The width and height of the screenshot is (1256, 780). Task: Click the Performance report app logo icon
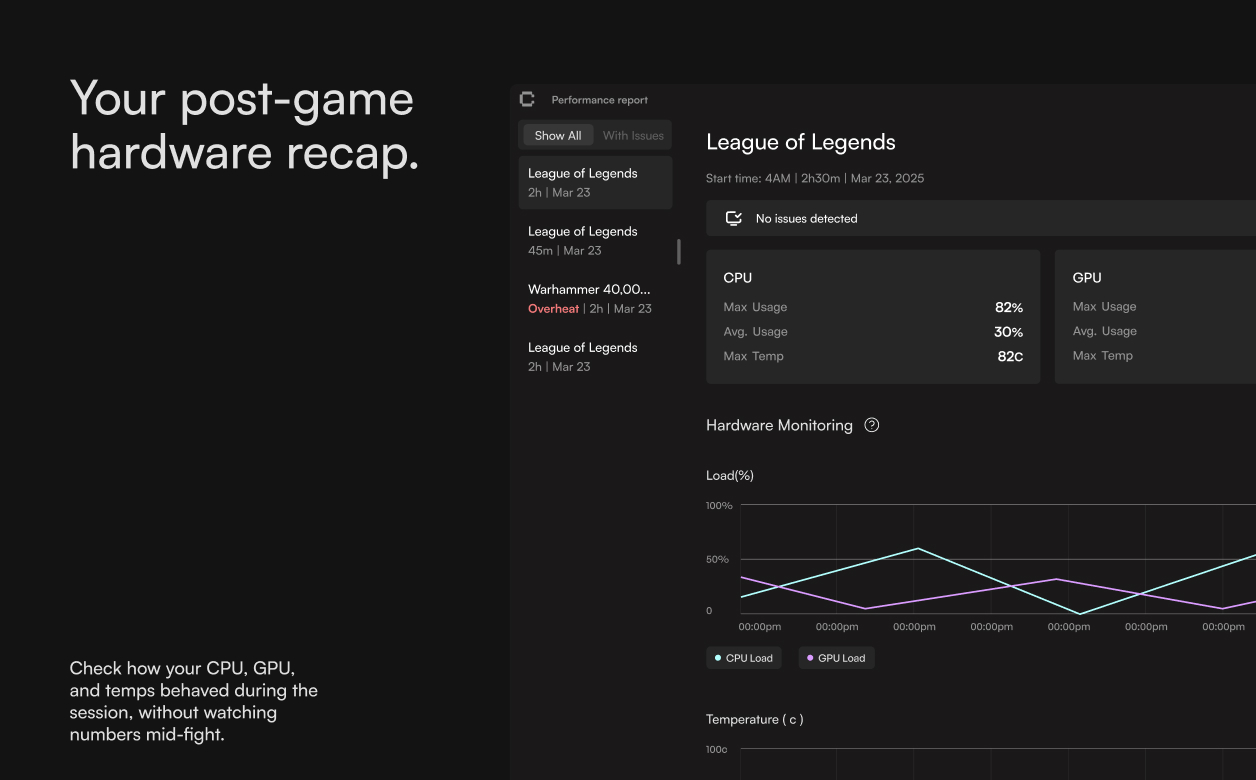coord(527,99)
